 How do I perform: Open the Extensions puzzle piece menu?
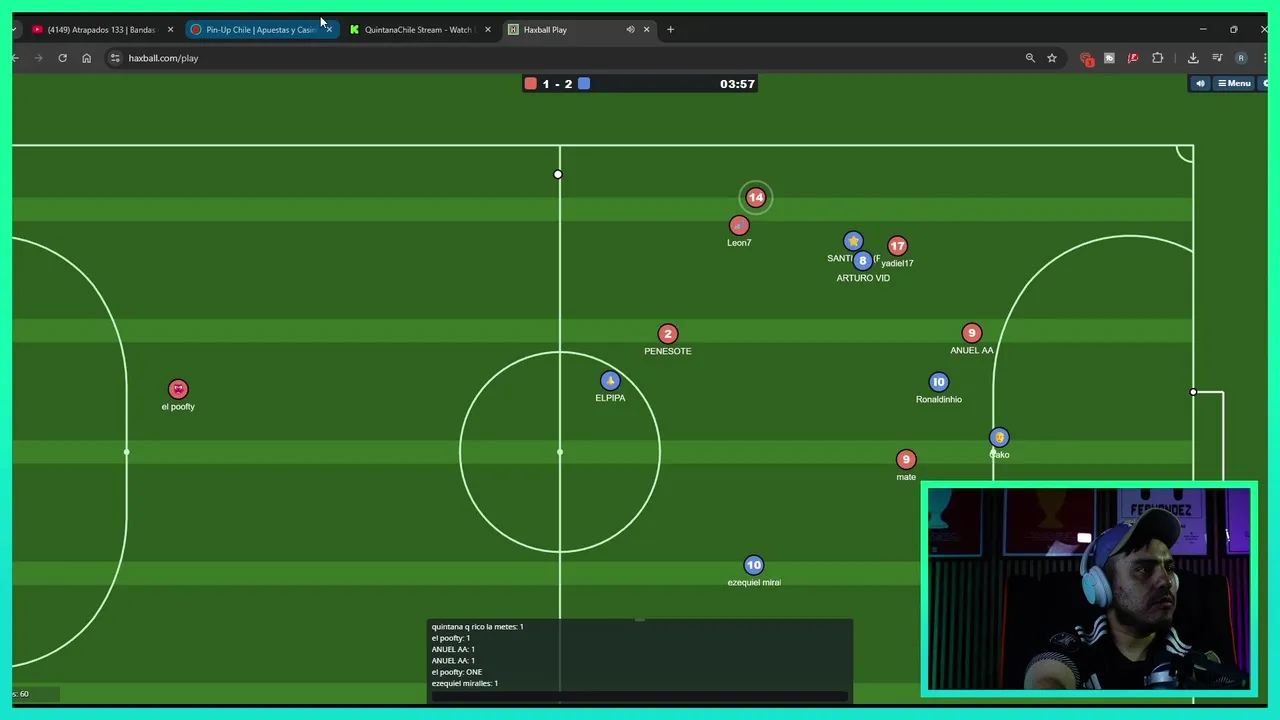coord(1158,58)
